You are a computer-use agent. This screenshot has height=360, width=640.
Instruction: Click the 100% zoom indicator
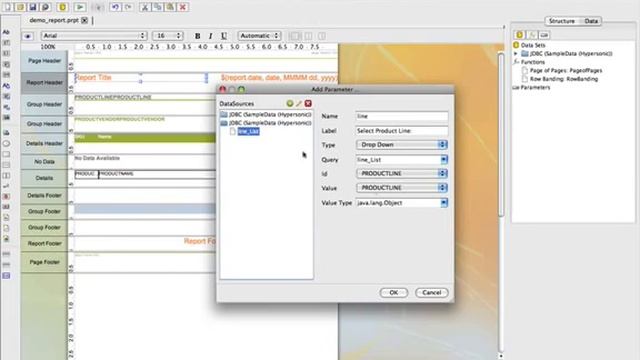point(48,47)
